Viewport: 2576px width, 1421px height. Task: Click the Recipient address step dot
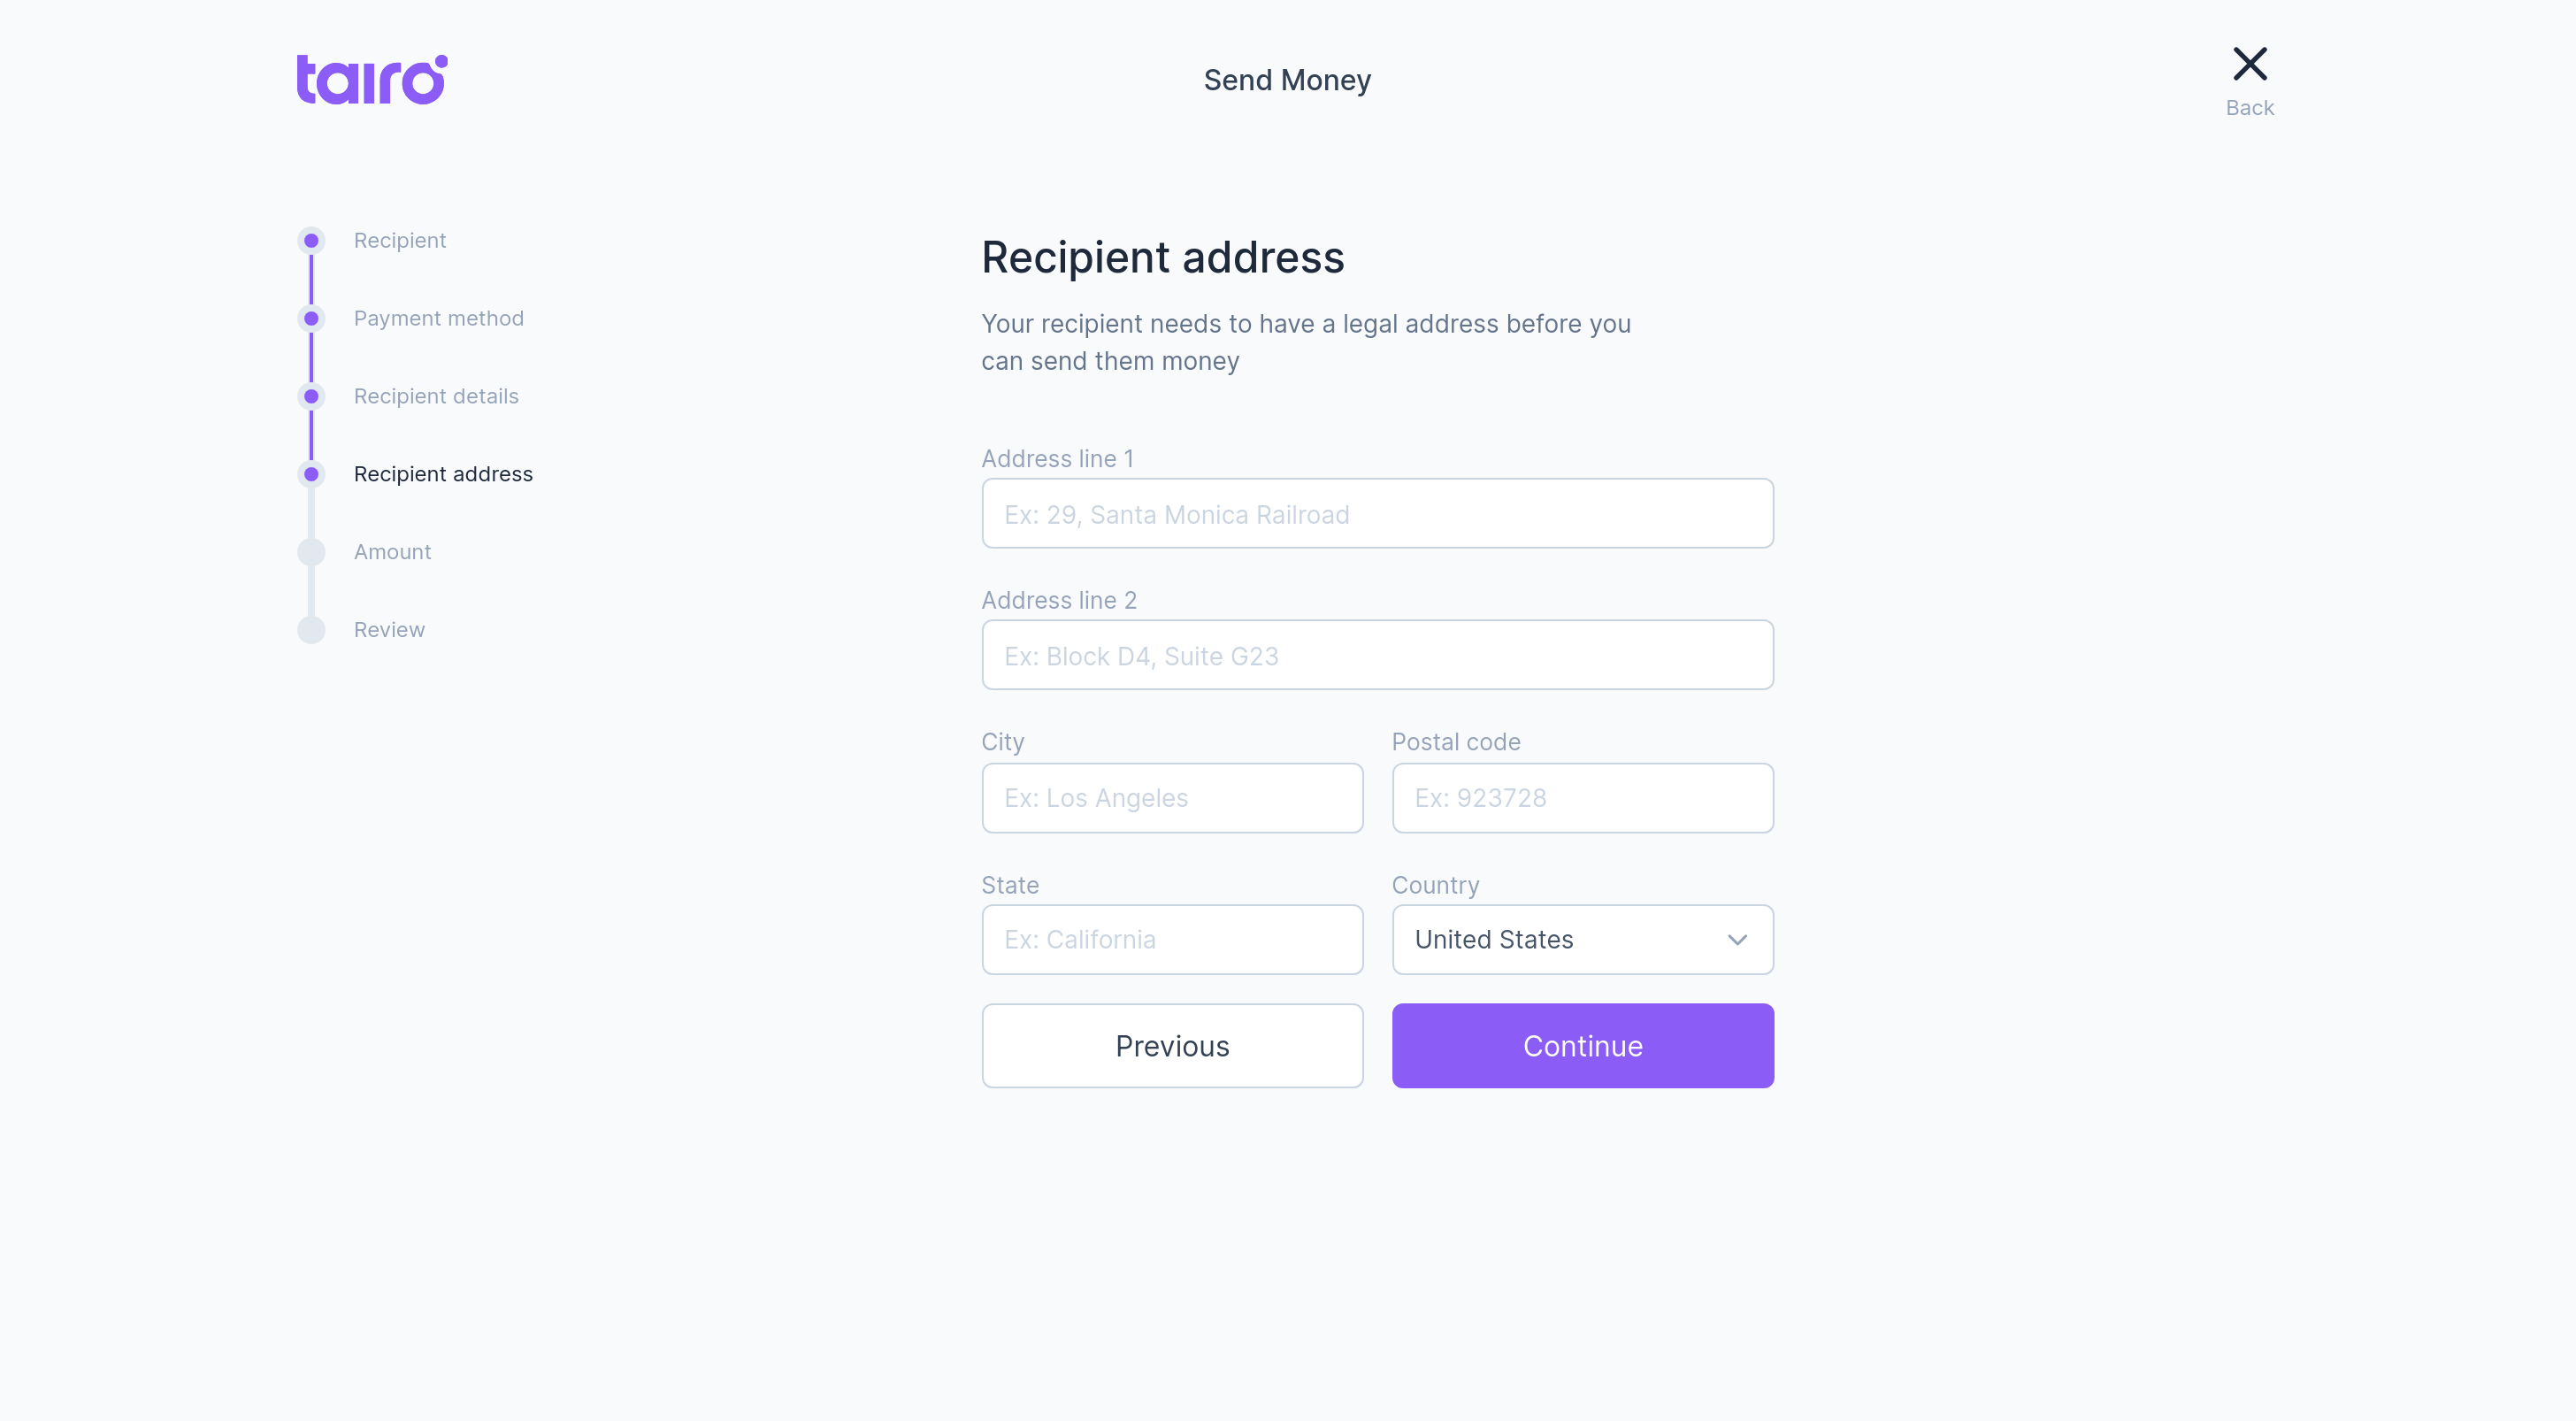(311, 475)
